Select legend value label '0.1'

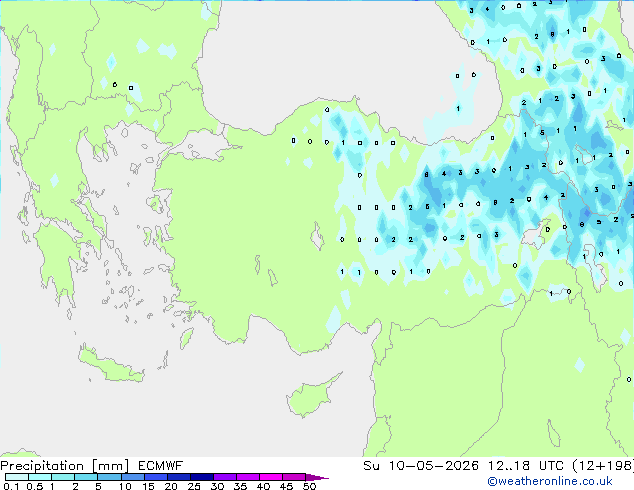(11, 486)
